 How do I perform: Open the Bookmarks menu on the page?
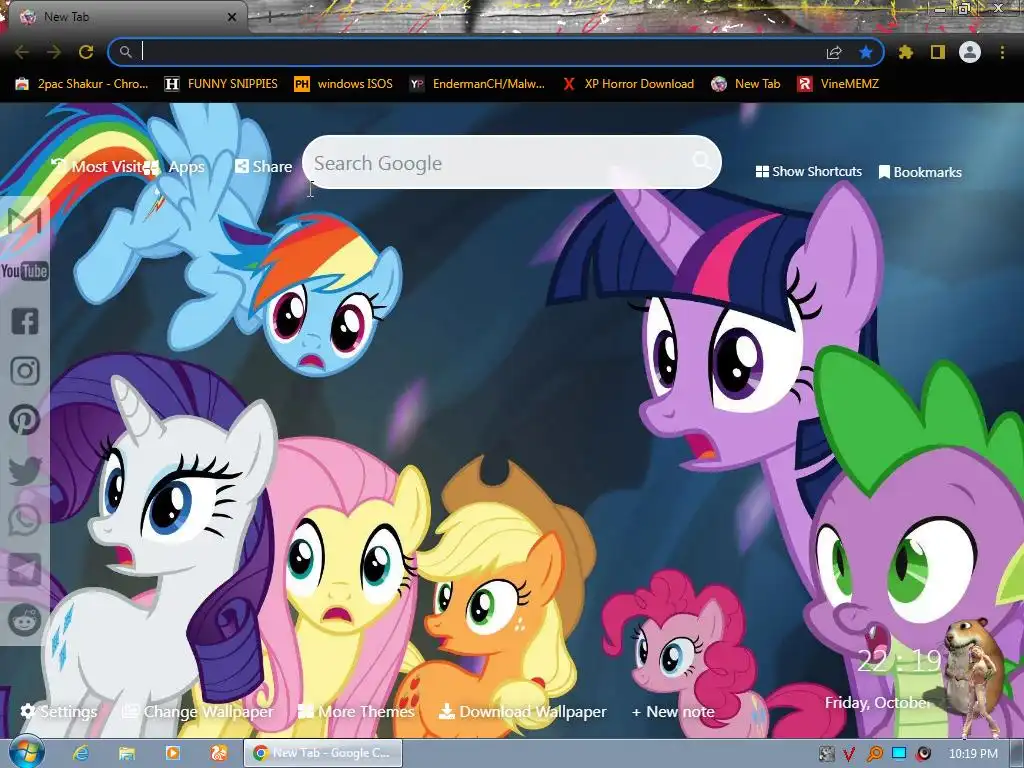click(x=920, y=172)
